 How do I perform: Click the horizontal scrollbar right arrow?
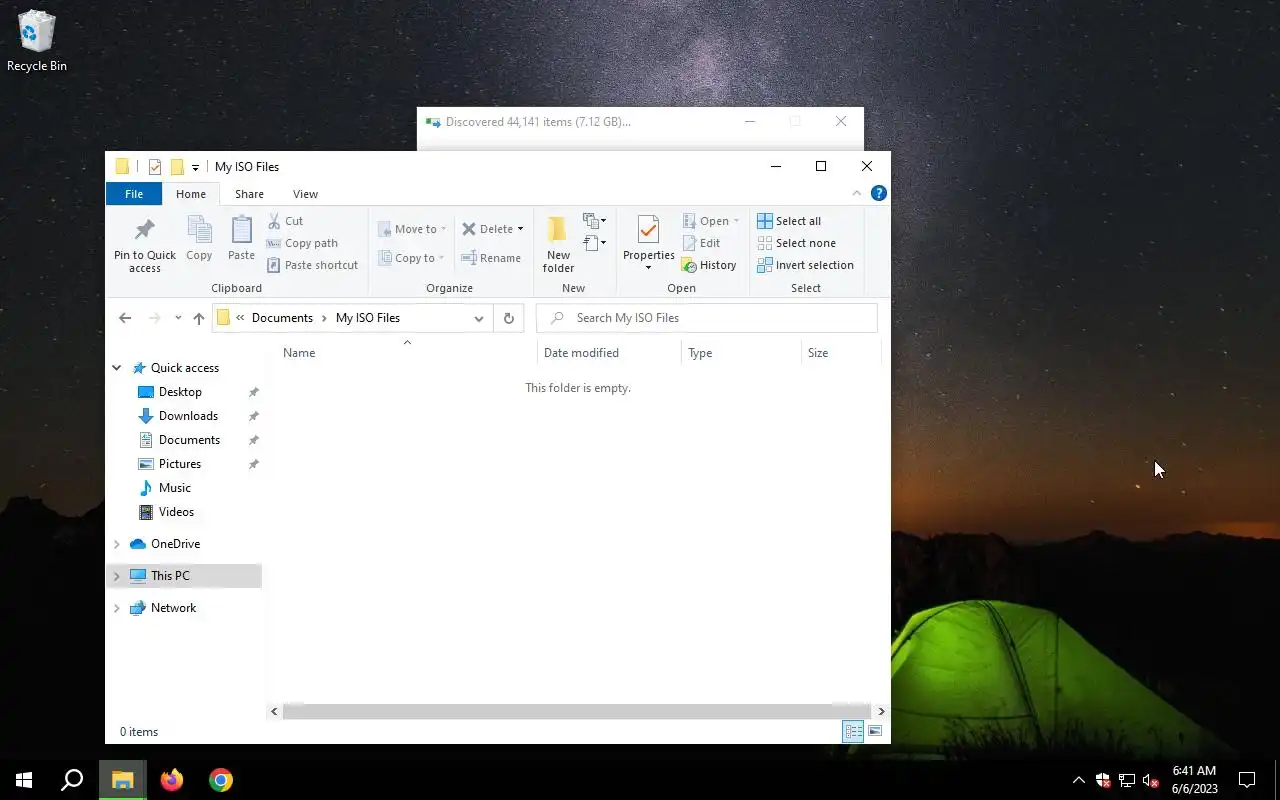881,712
